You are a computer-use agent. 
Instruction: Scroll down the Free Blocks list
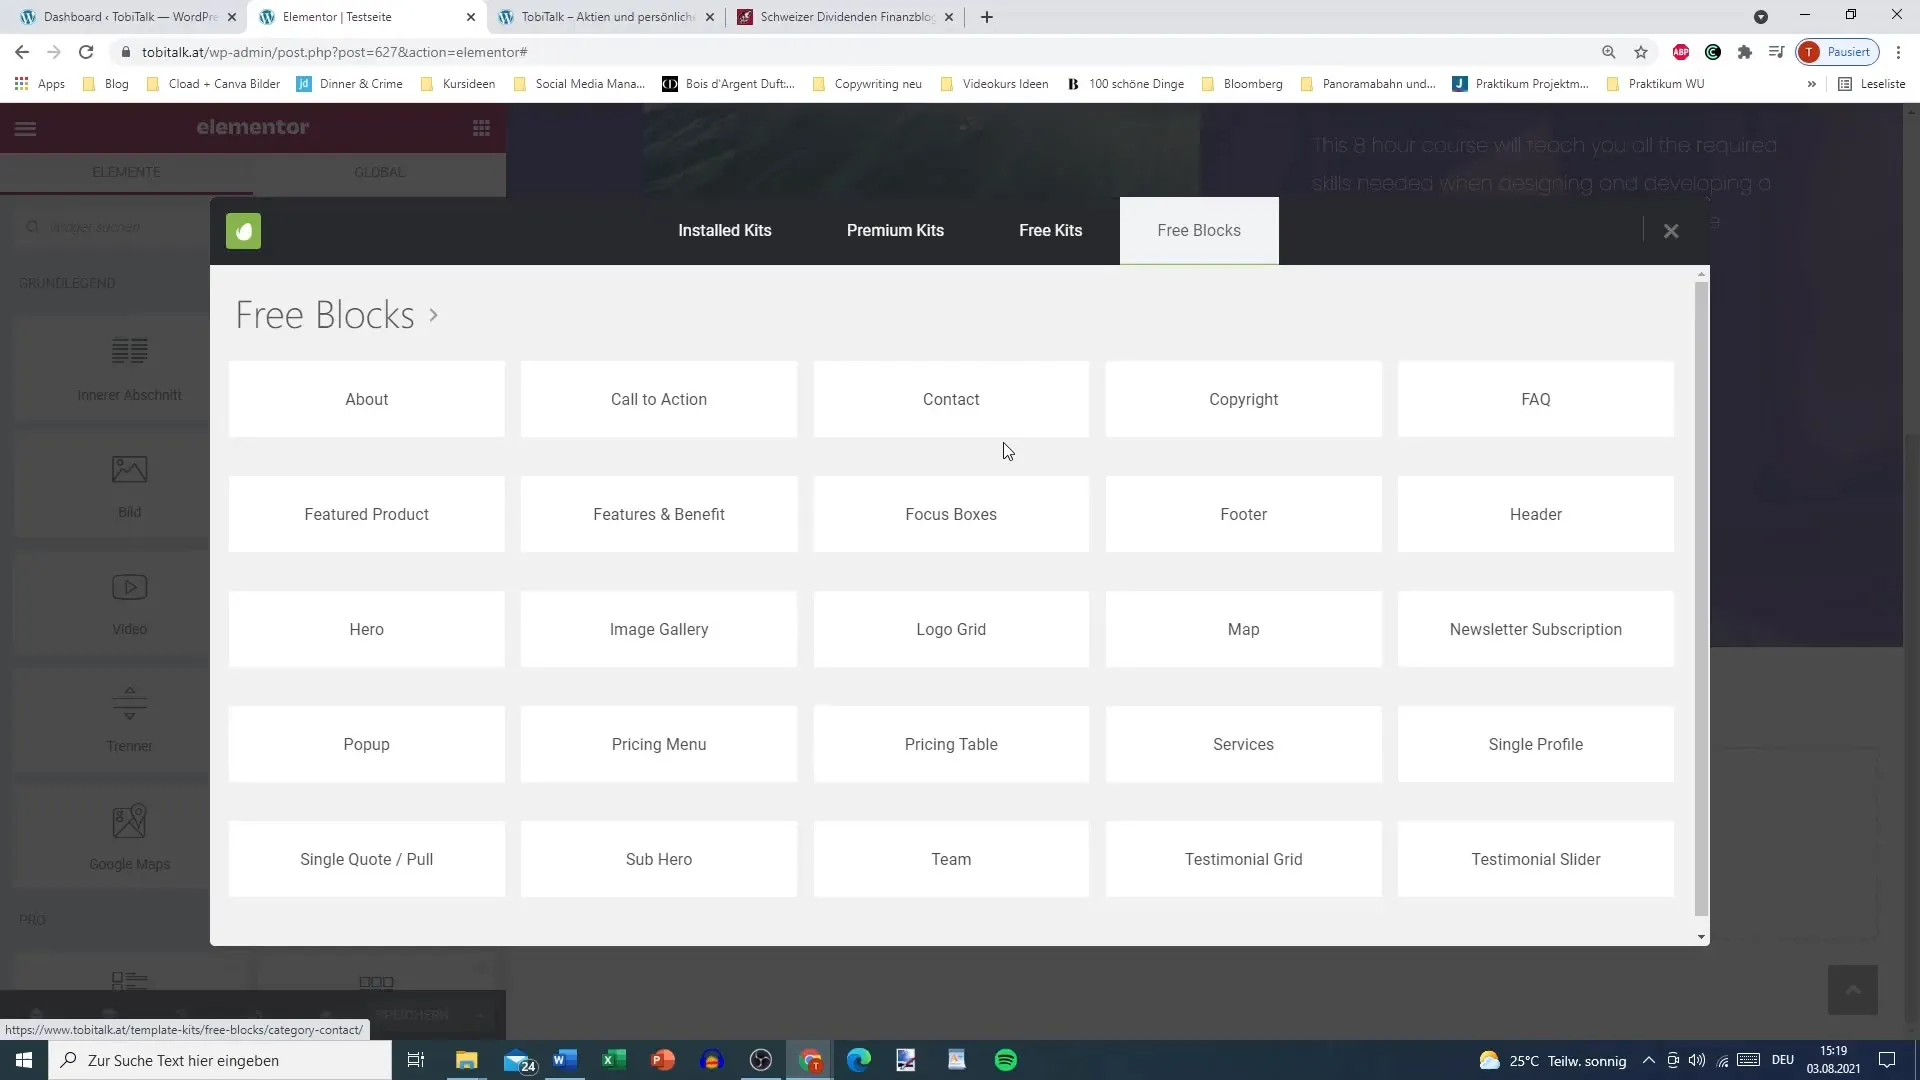pyautogui.click(x=1701, y=936)
